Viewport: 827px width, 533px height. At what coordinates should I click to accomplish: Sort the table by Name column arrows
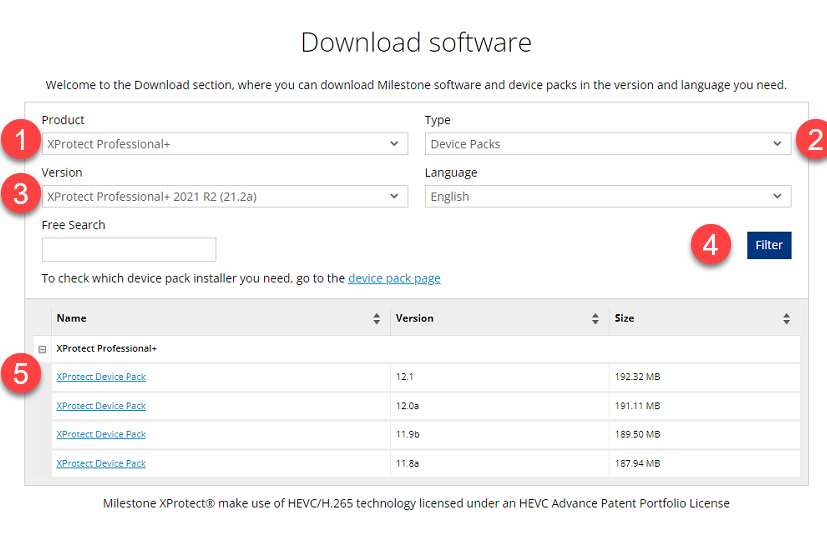coord(376,319)
